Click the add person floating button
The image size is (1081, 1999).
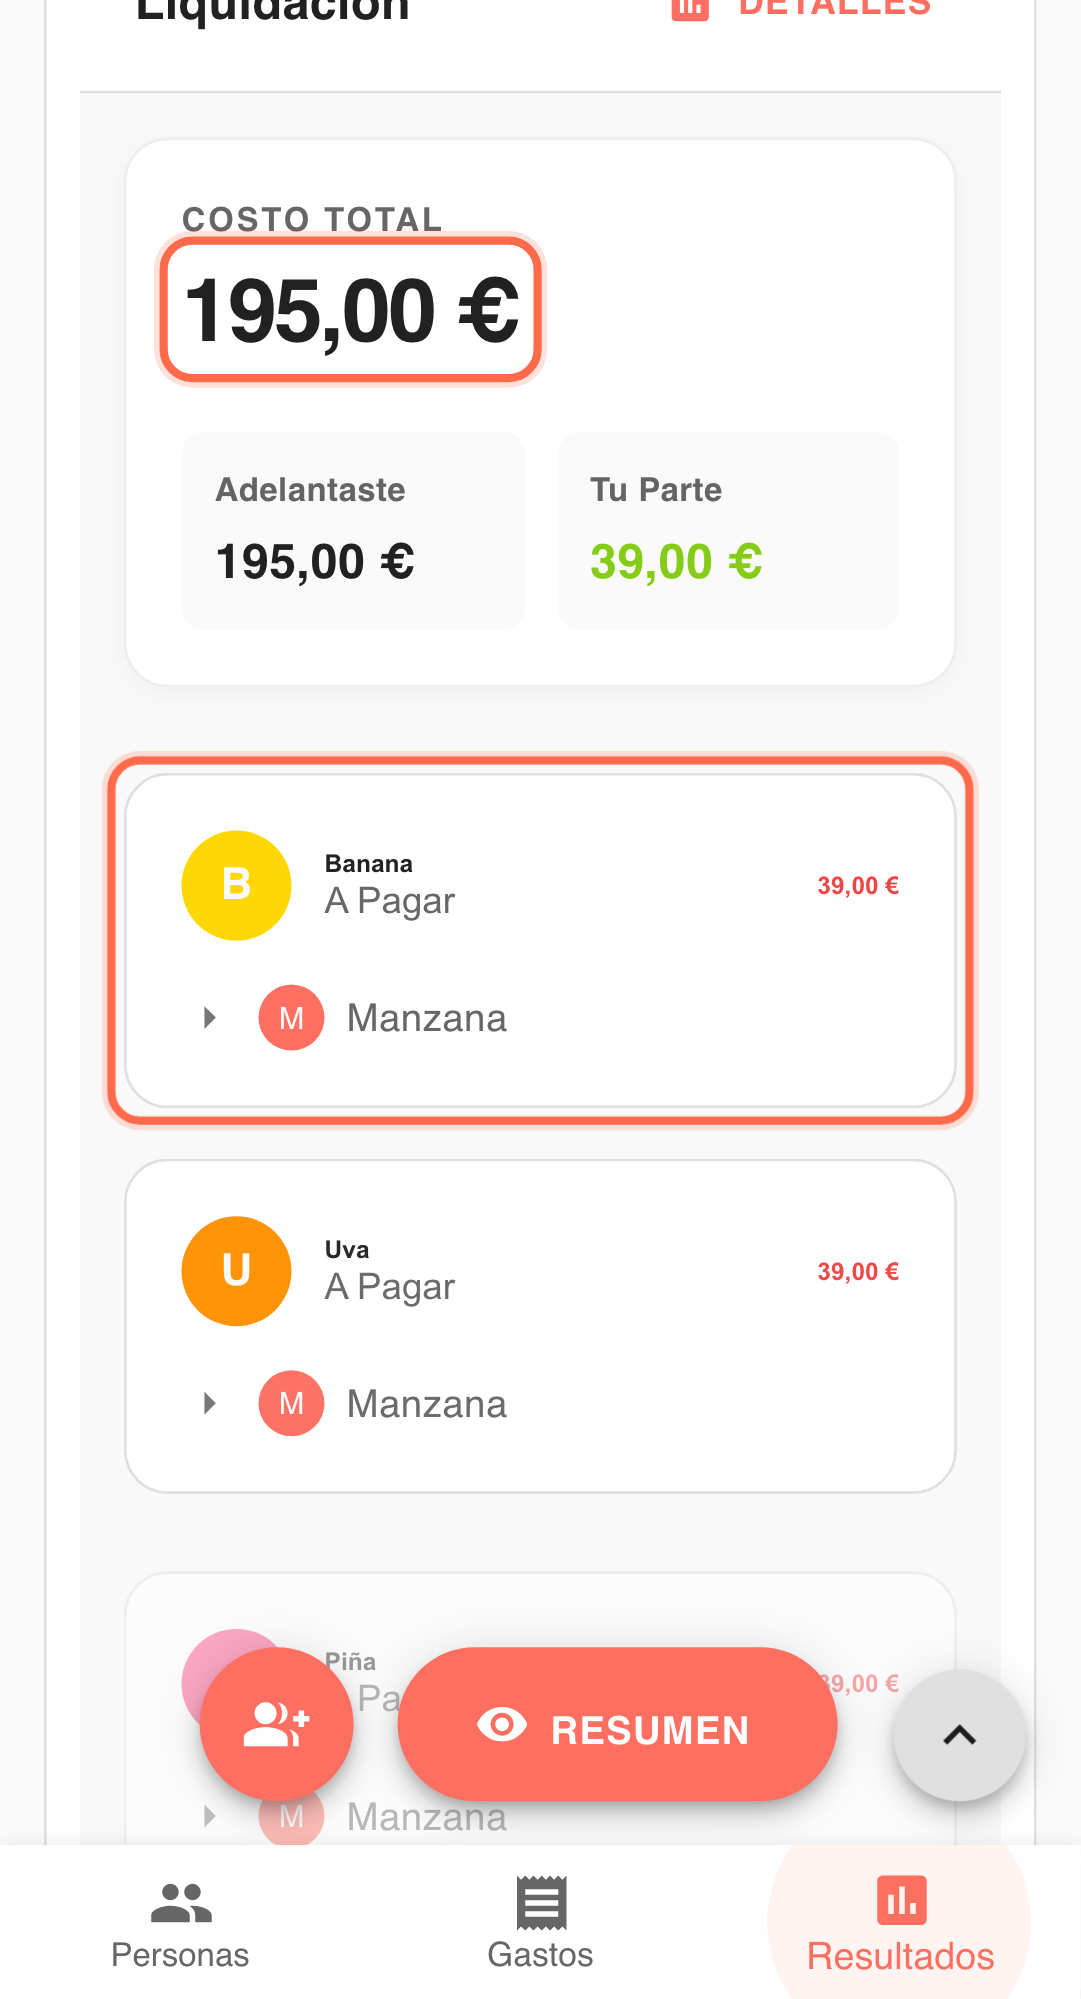pos(276,1724)
